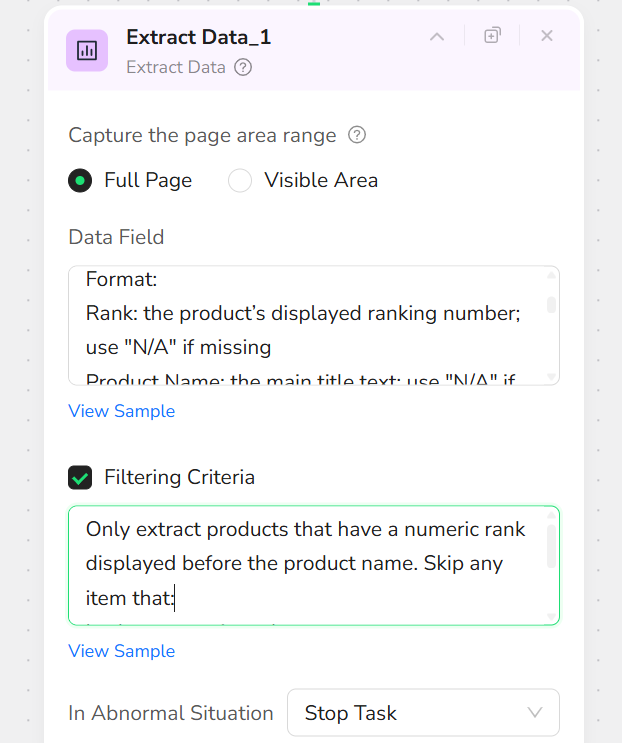Viewport: 622px width, 743px height.
Task: Click the Extract Data_1 title text
Action: click(x=198, y=37)
